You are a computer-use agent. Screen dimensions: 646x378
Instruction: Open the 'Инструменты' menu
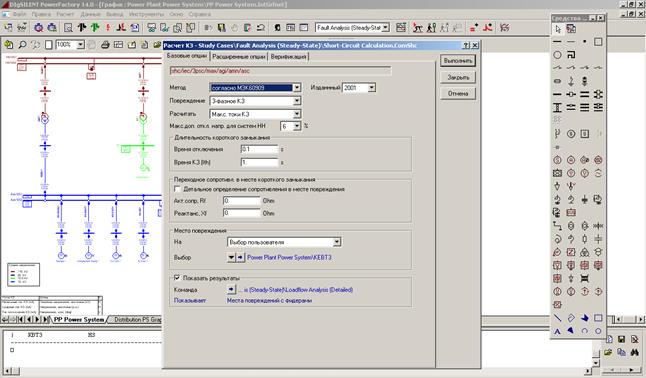tap(146, 14)
